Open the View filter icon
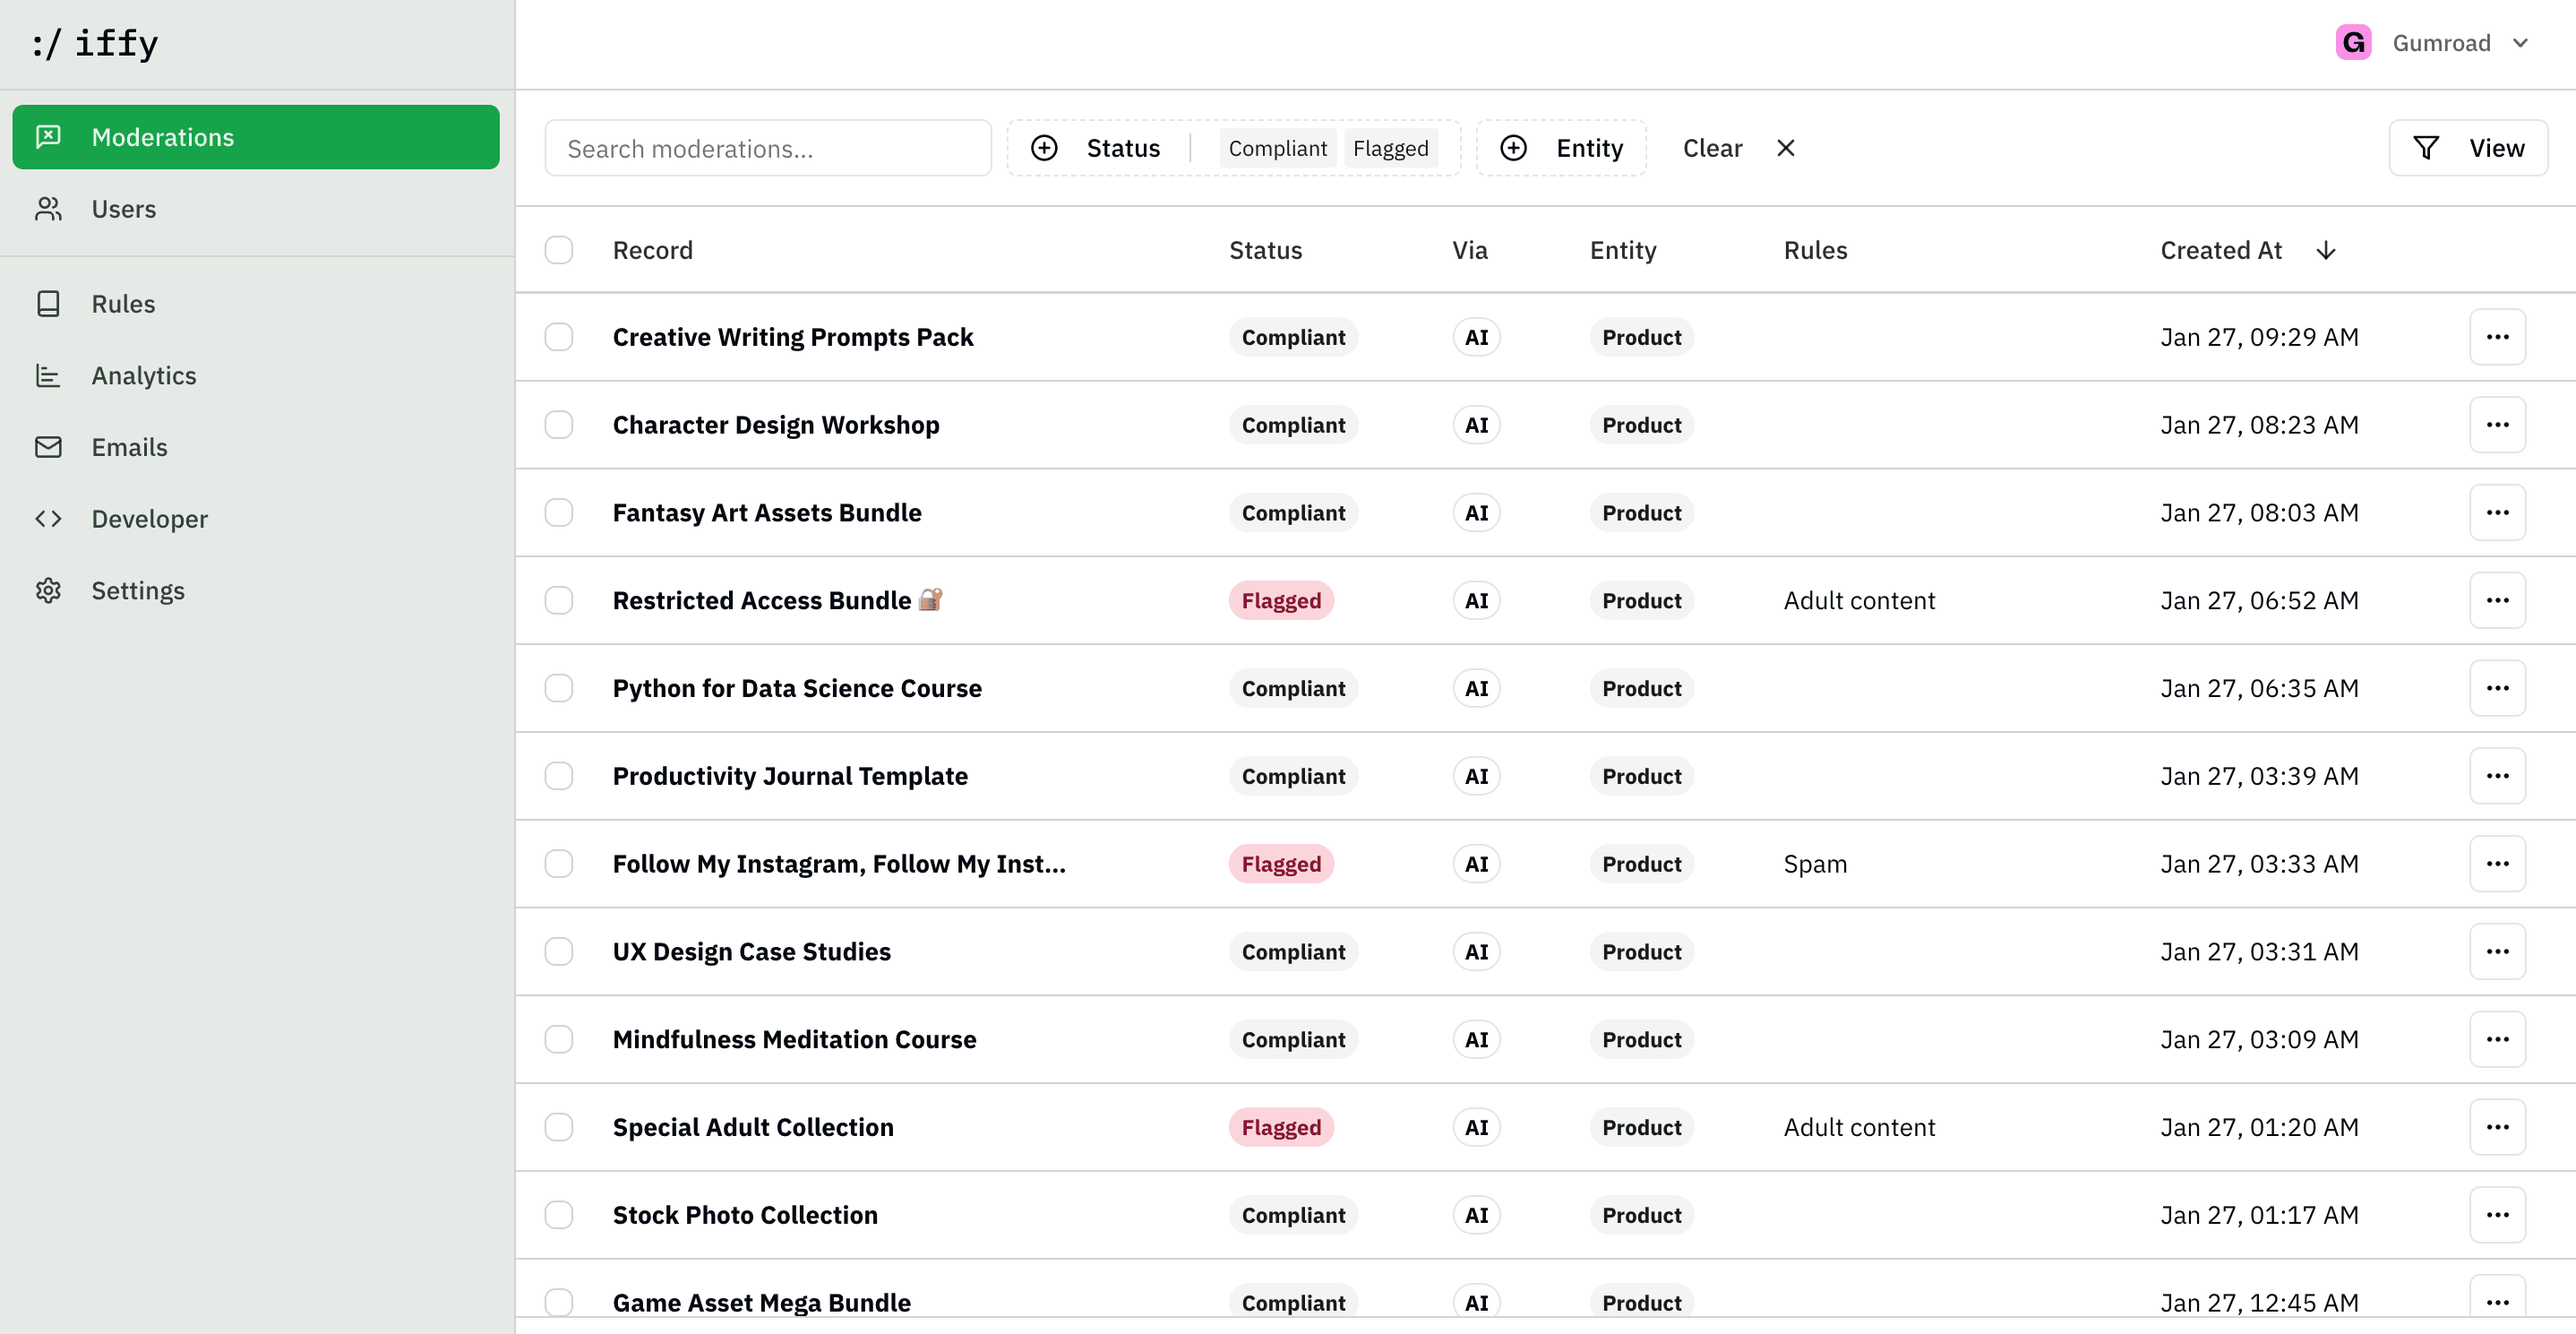The image size is (2576, 1334). 2426,147
